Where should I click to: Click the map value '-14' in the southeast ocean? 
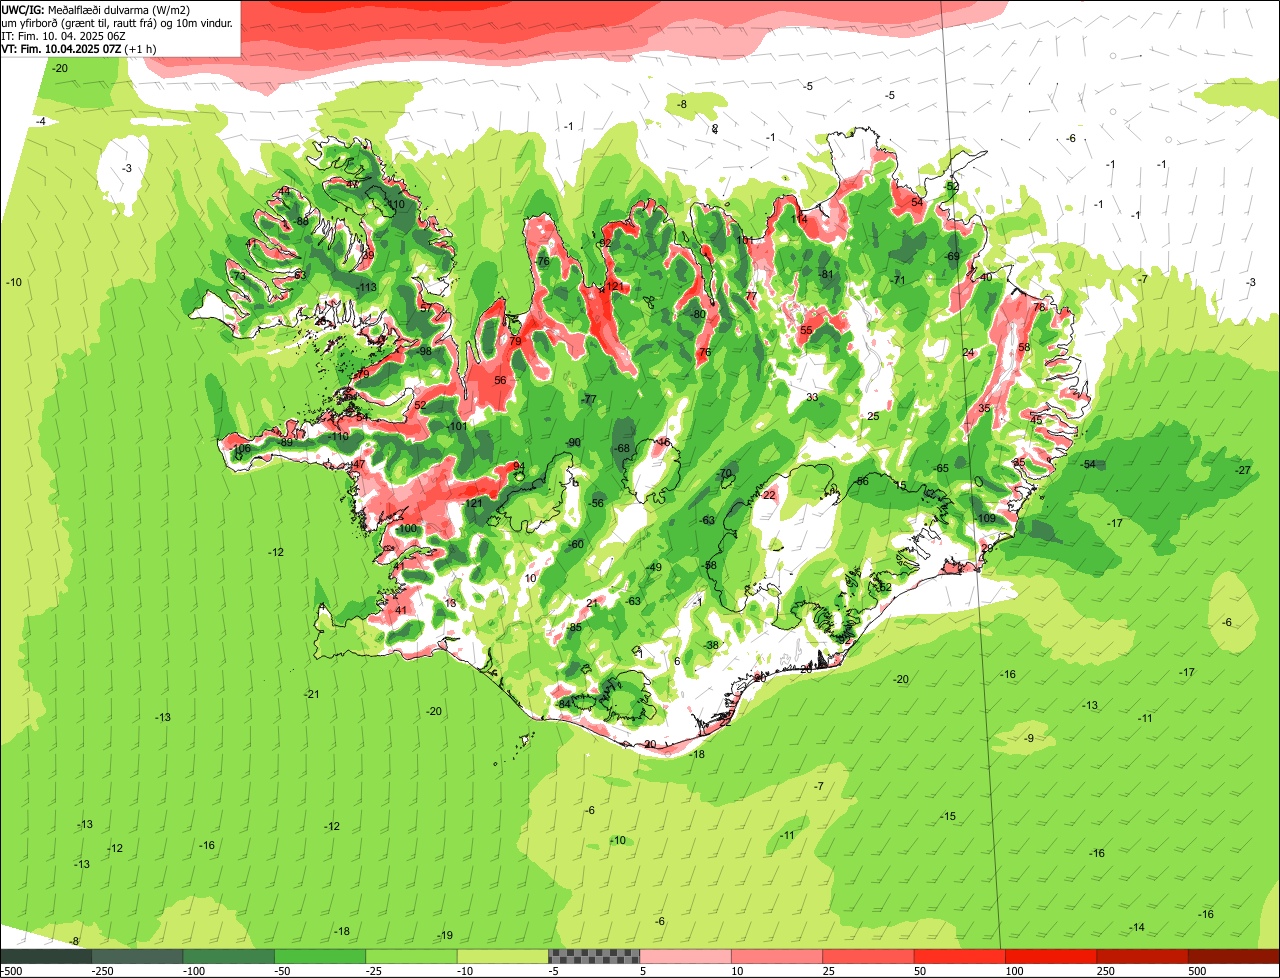click(1136, 927)
